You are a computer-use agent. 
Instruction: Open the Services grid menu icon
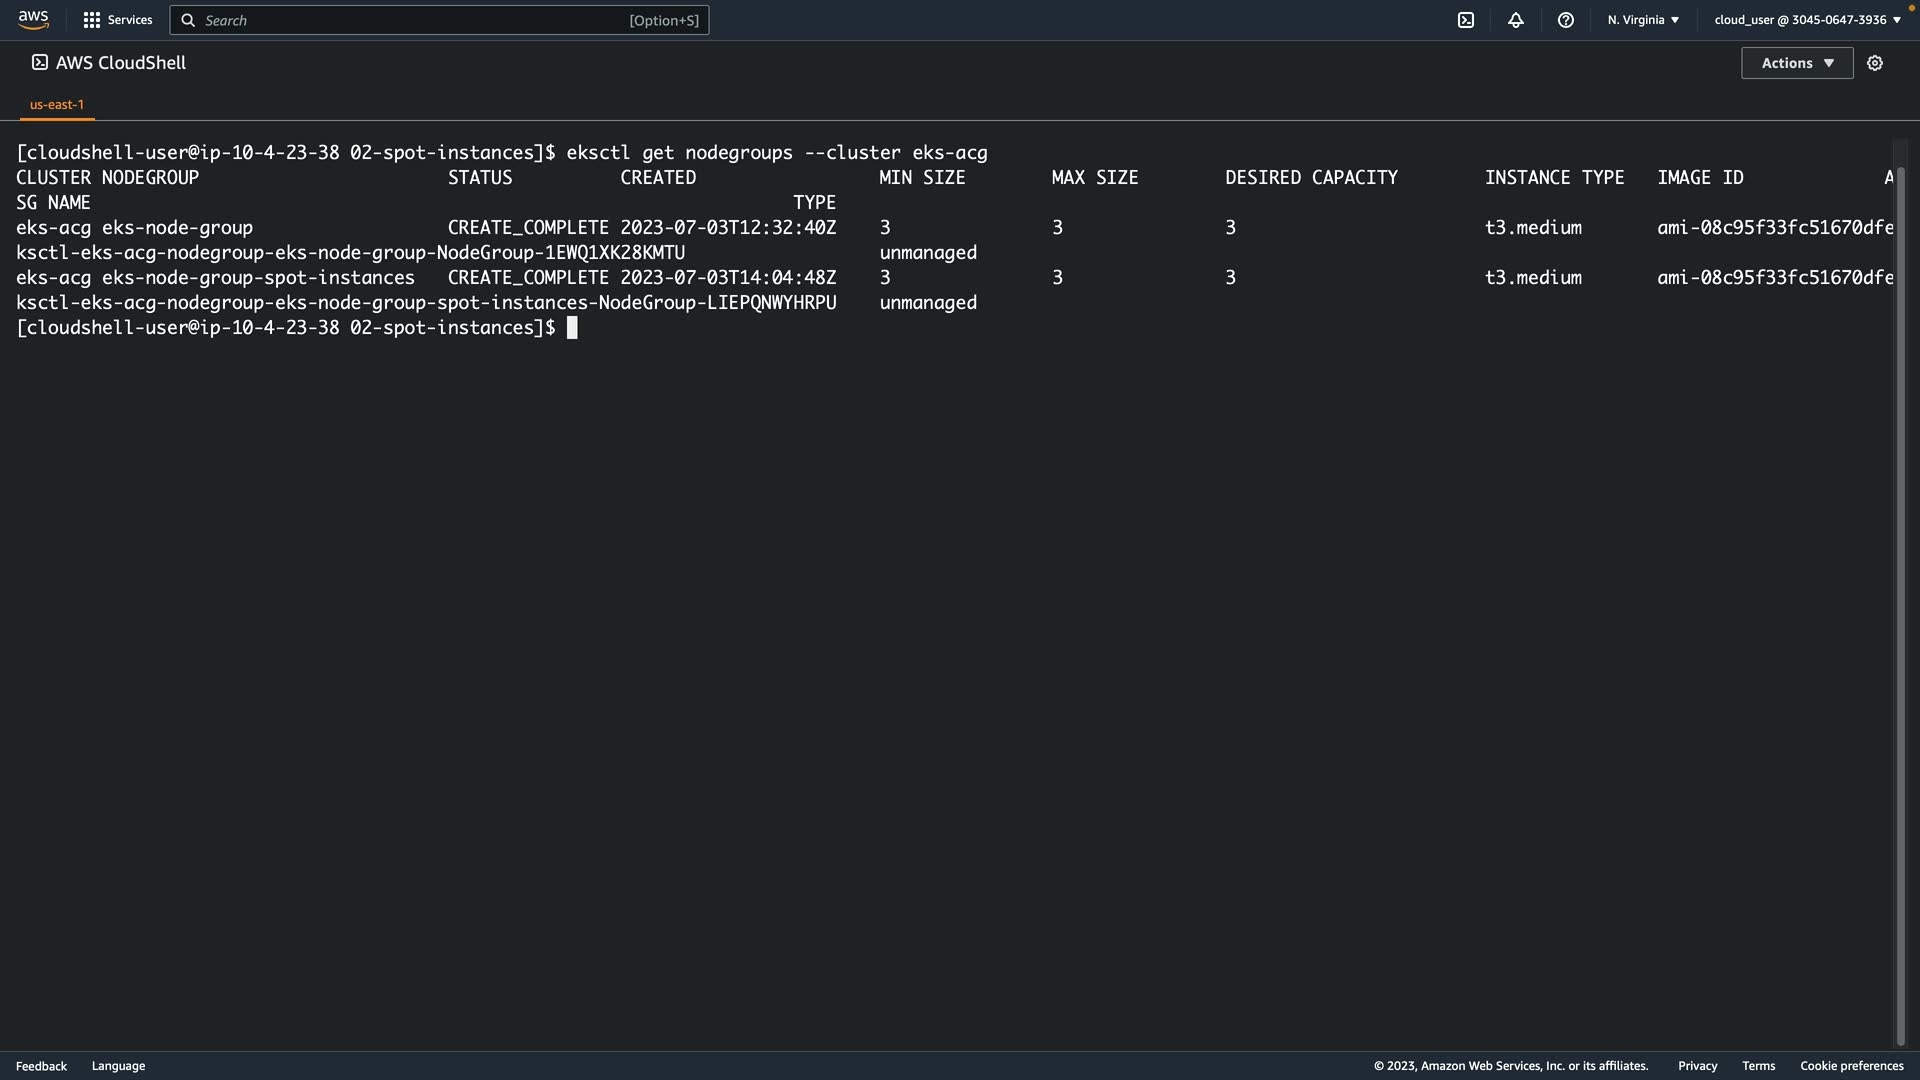[x=91, y=20]
